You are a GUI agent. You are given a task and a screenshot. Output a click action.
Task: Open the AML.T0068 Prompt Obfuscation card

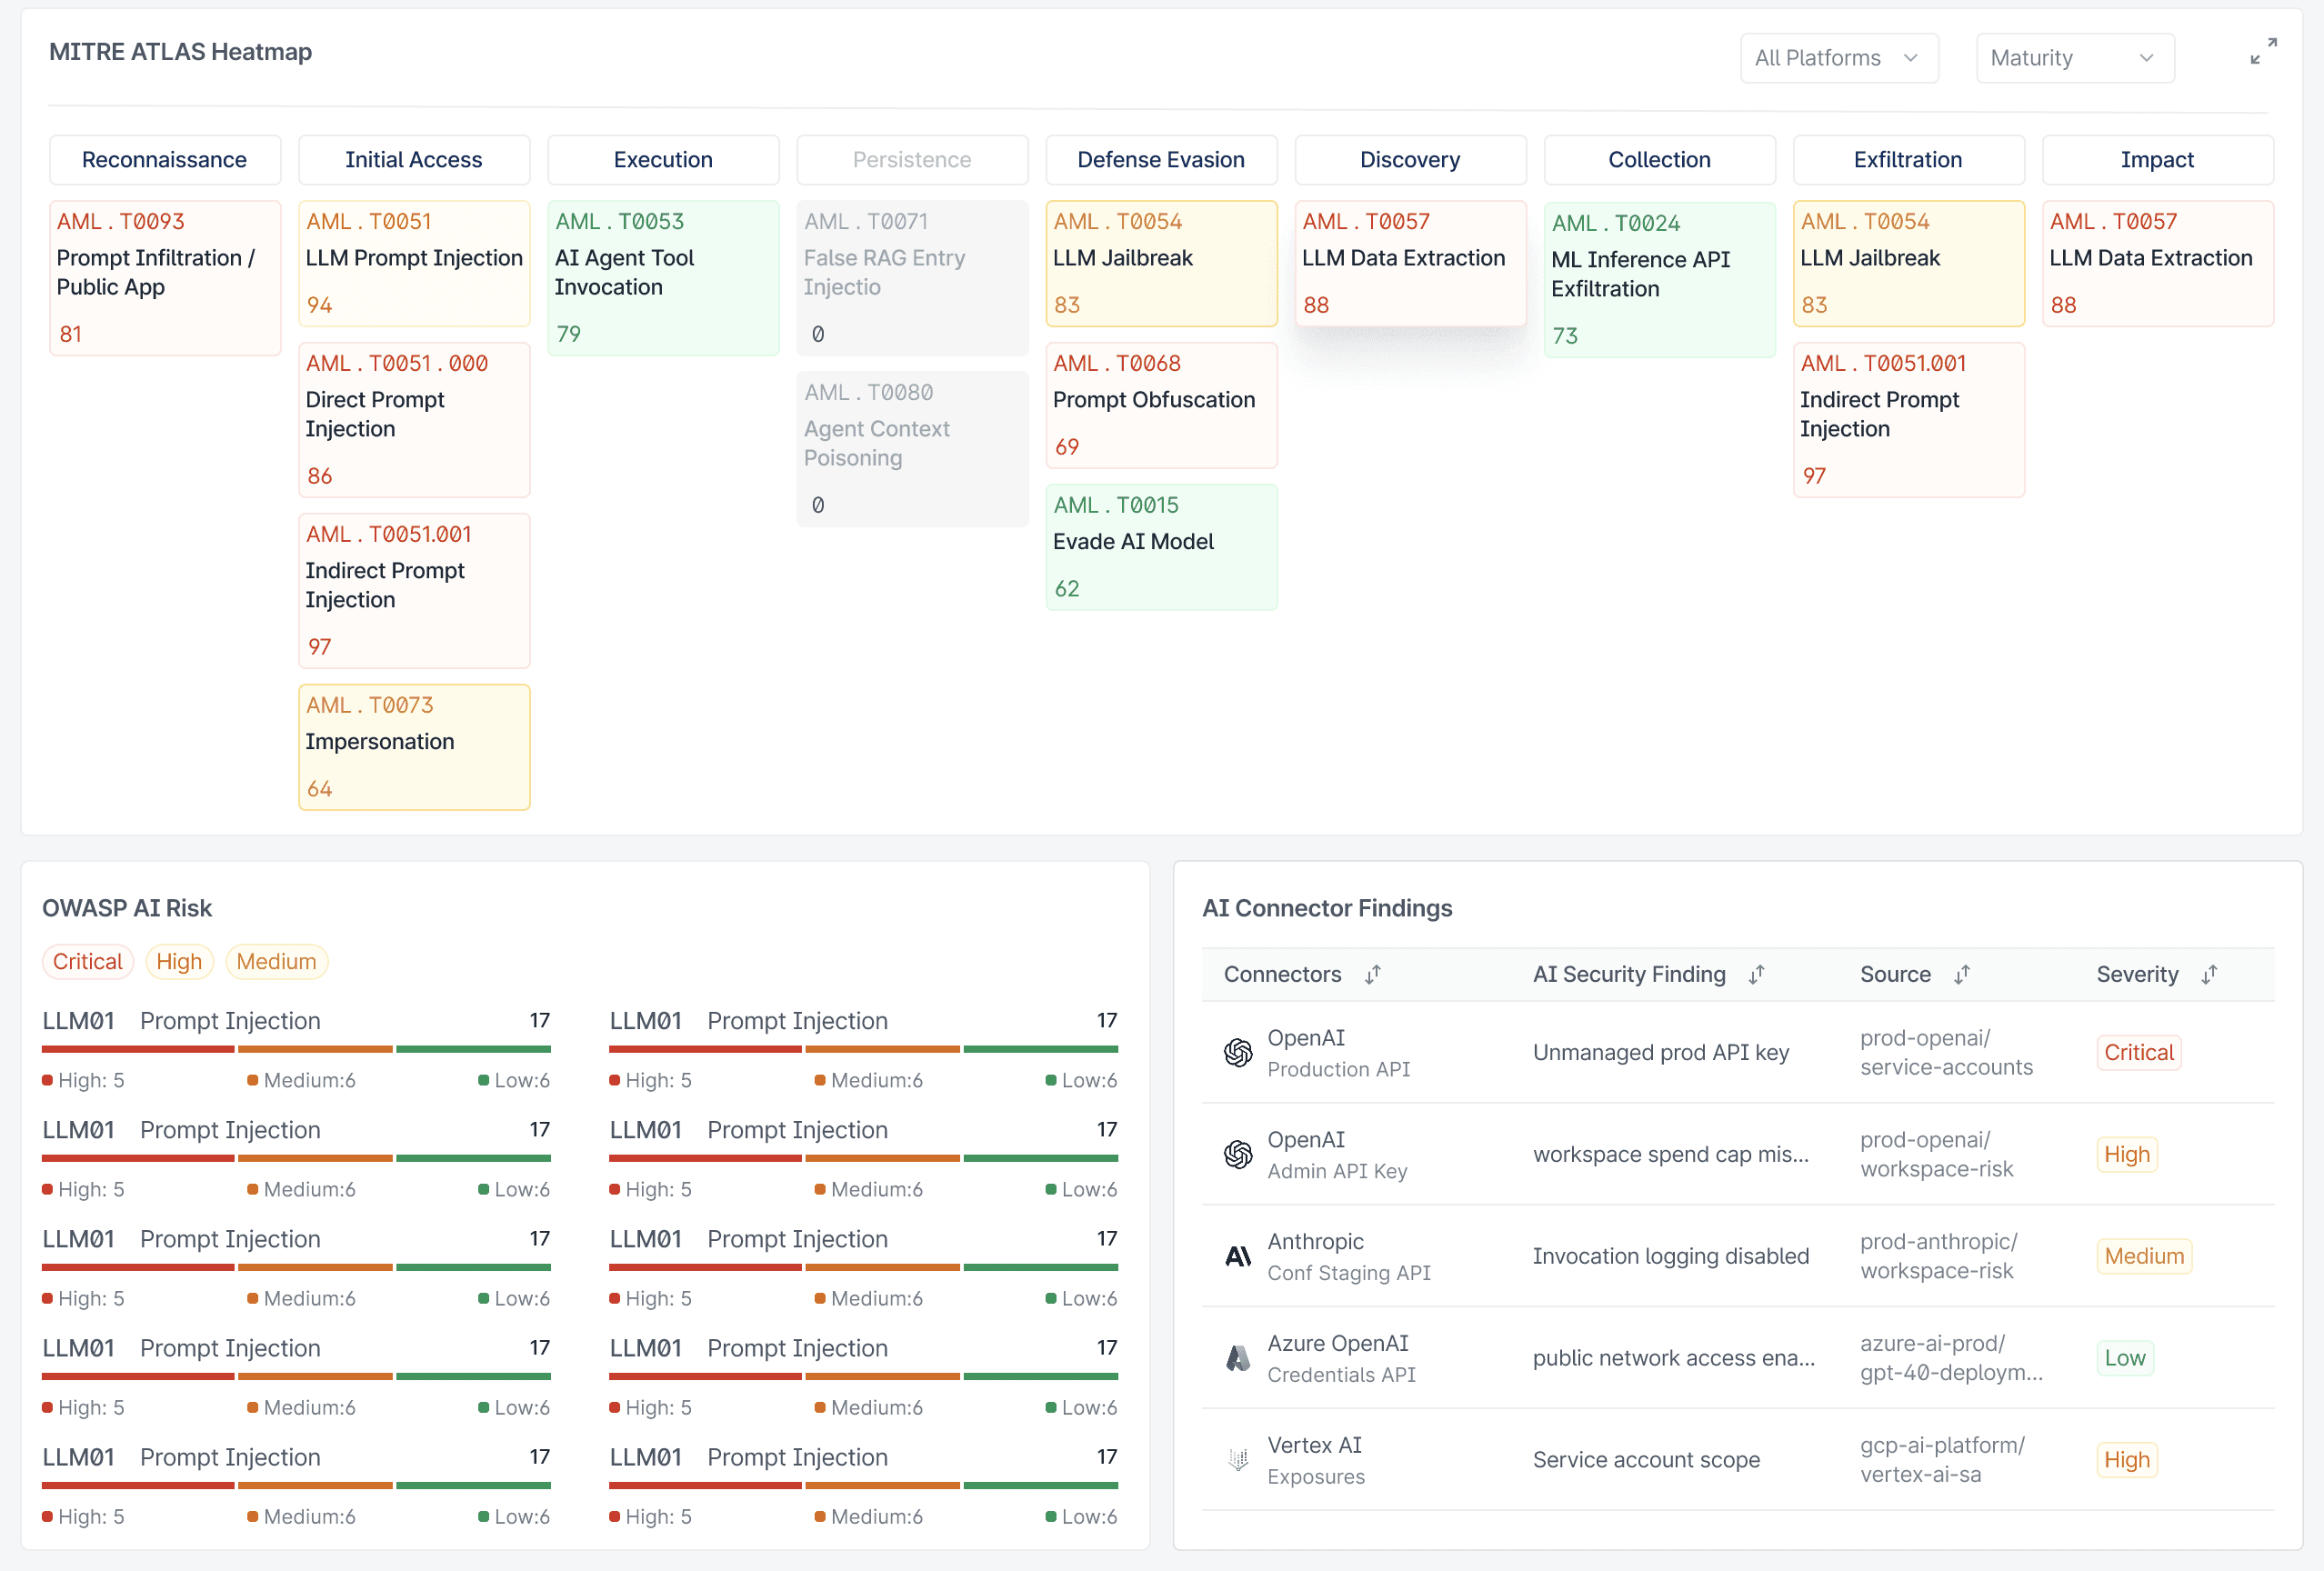[1161, 406]
